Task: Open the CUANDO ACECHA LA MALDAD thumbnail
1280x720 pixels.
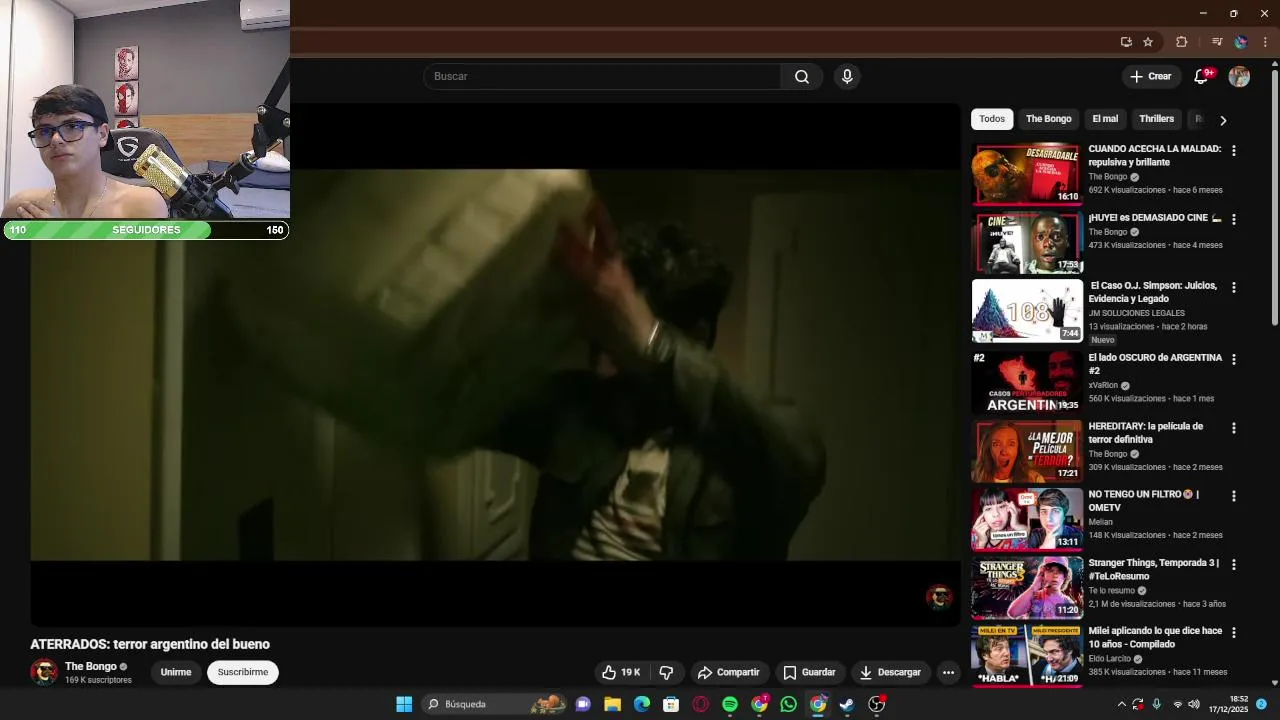Action: coord(1027,174)
